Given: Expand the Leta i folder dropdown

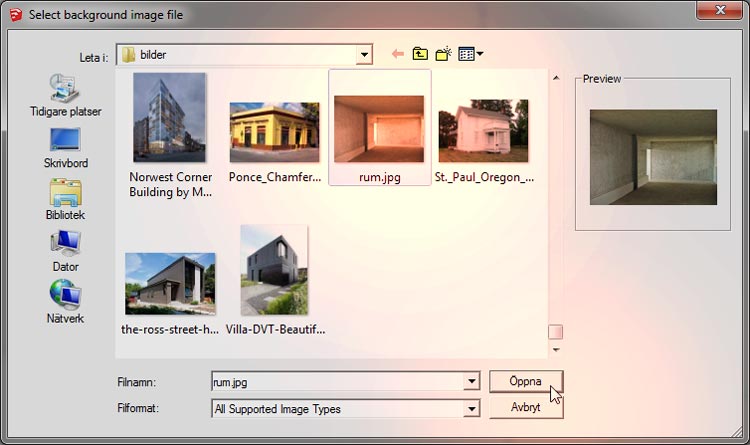Looking at the screenshot, I should click(x=364, y=55).
